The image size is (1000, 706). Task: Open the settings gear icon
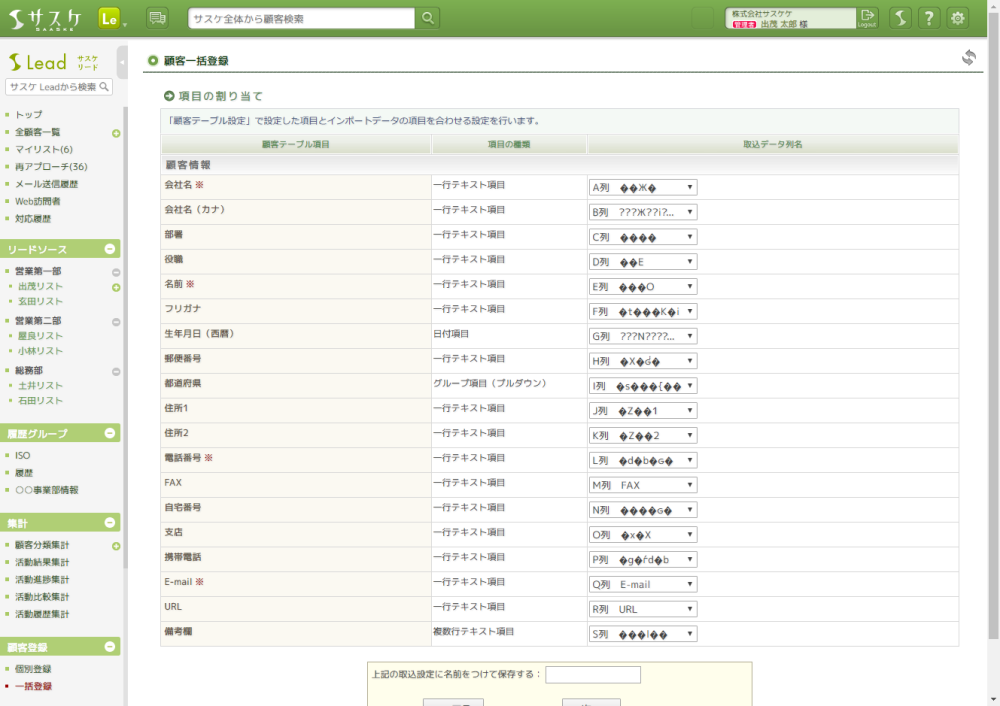tap(958, 18)
